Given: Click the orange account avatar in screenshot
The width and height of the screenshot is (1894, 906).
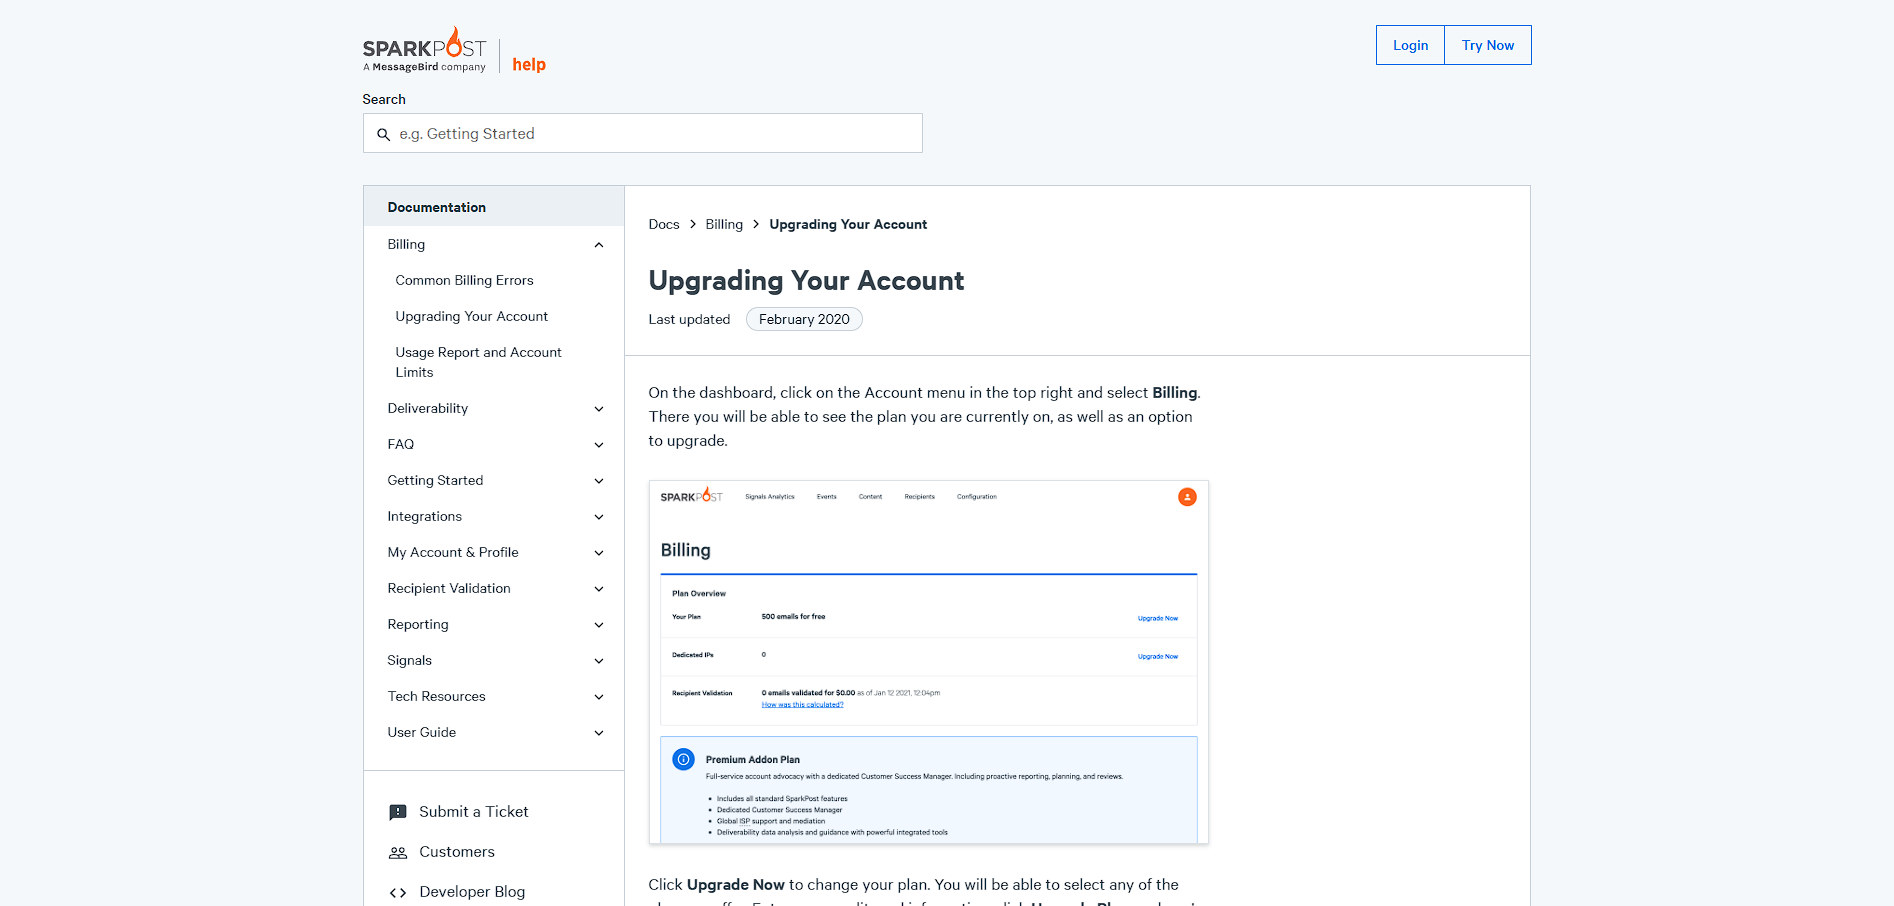Looking at the screenshot, I should pos(1187,497).
